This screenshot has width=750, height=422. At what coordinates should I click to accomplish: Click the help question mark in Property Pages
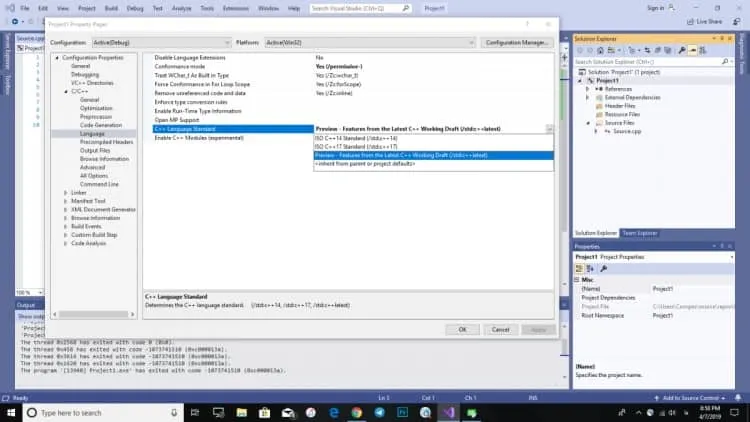[528, 24]
